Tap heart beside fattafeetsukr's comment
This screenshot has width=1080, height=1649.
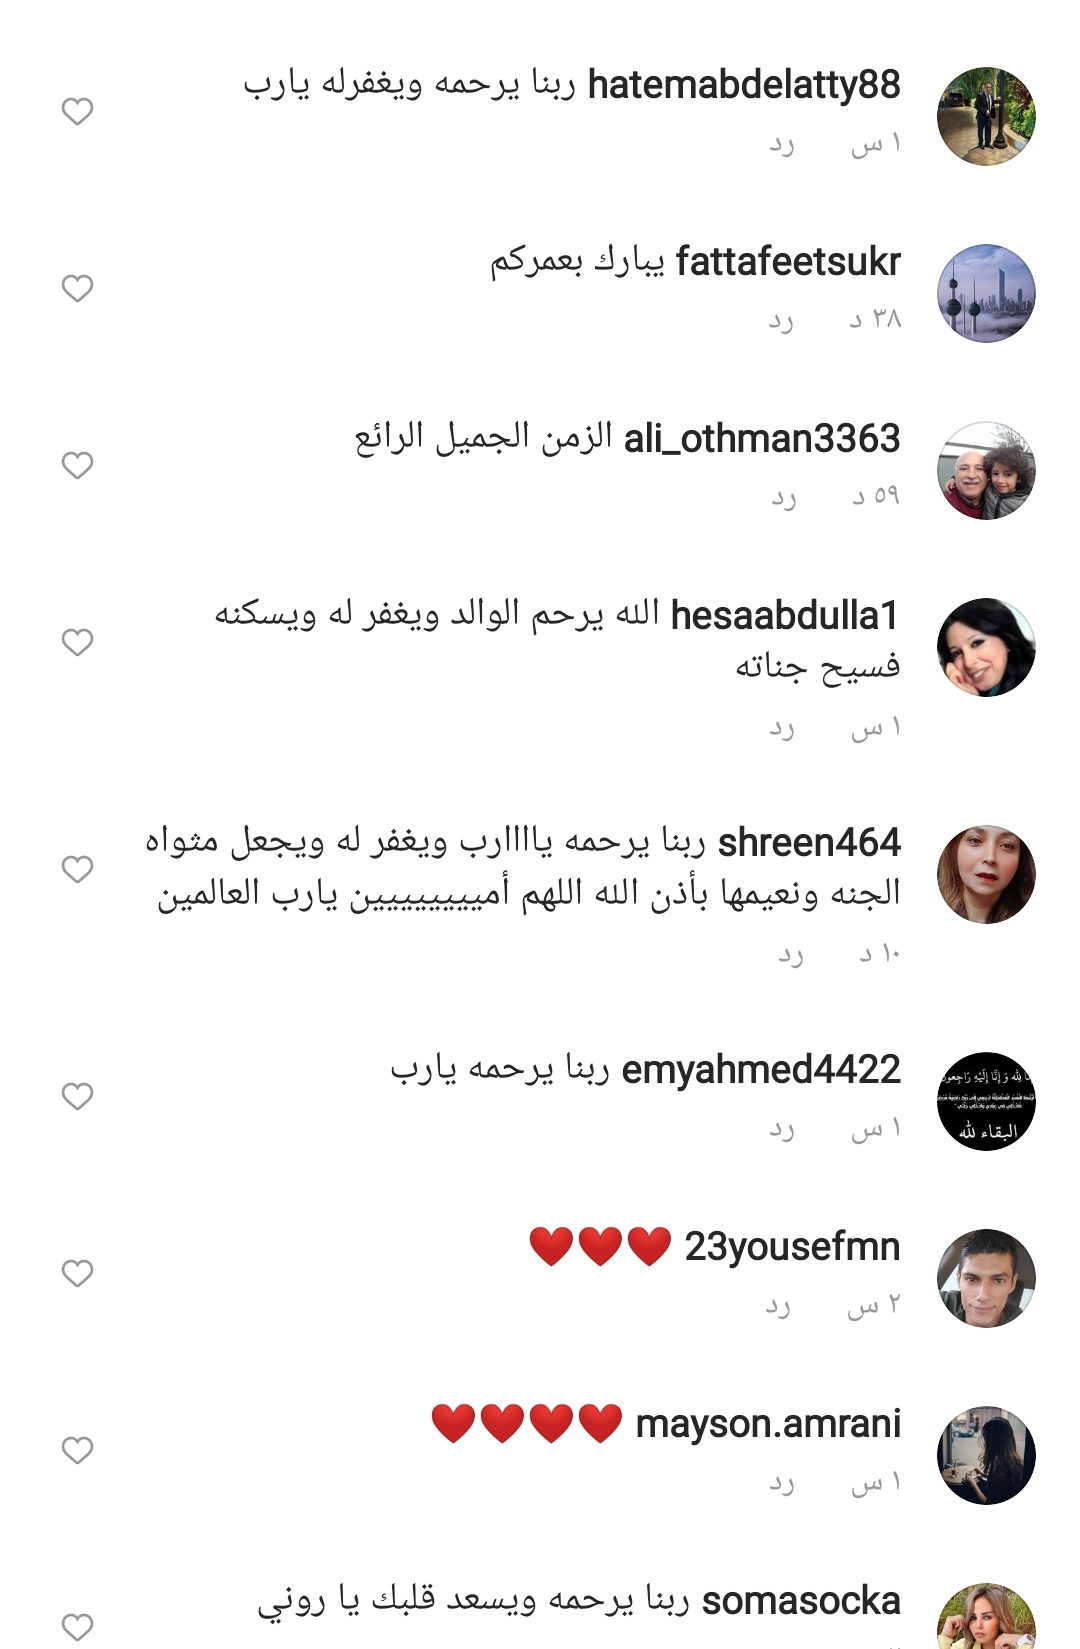[x=77, y=288]
